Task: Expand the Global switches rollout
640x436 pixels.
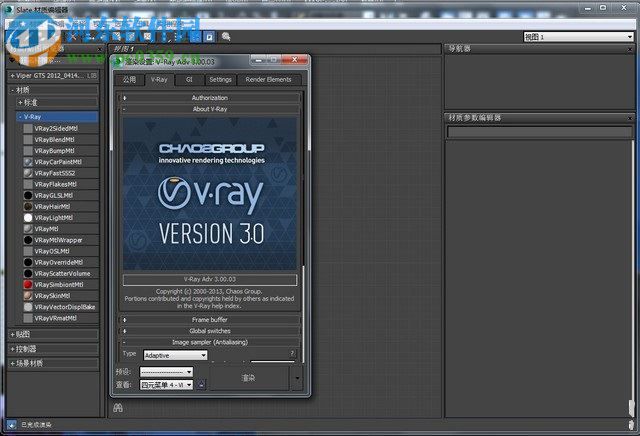Action: (x=210, y=331)
